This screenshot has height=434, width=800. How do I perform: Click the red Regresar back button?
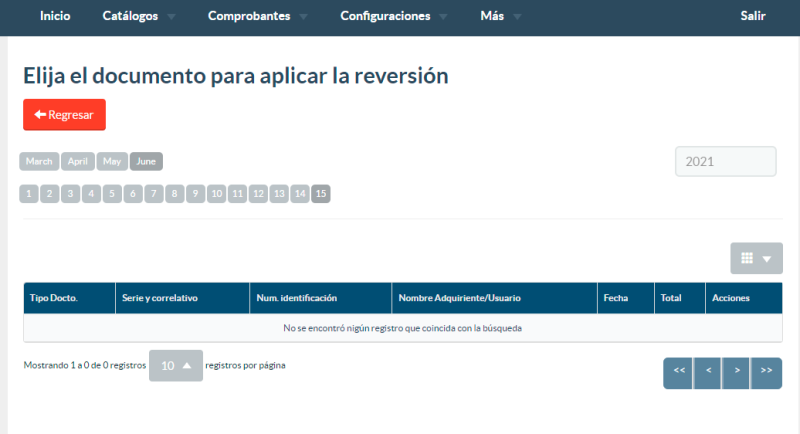(64, 115)
